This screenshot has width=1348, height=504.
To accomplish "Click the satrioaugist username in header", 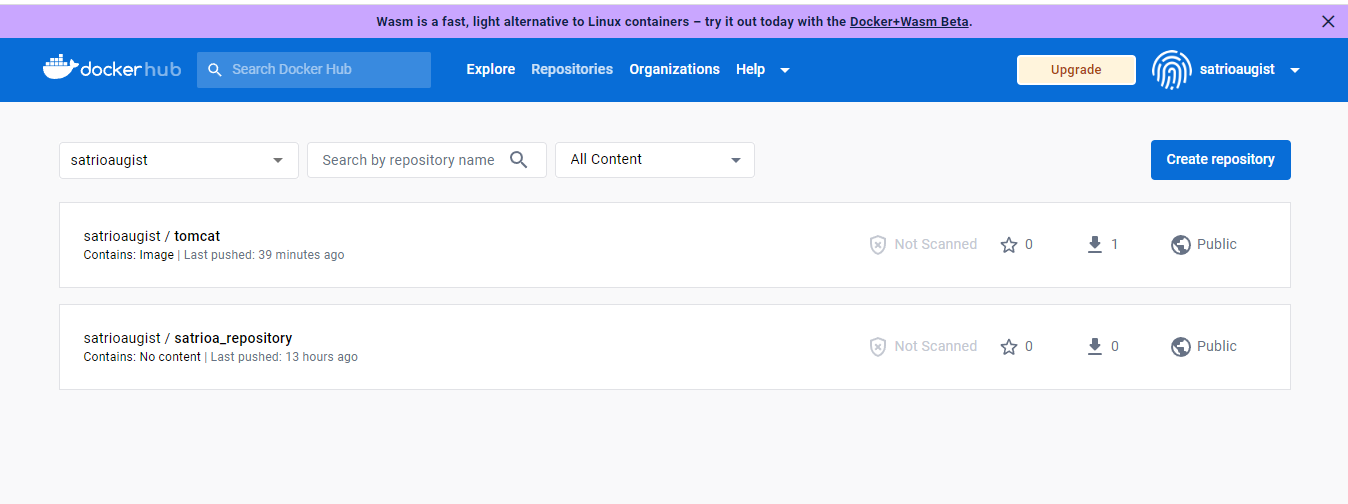I will pyautogui.click(x=1237, y=69).
